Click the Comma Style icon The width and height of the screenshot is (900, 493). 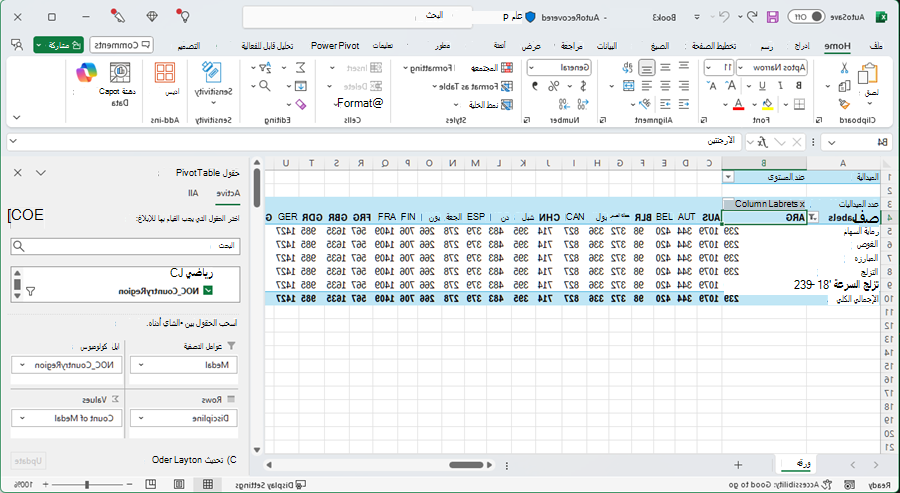pyautogui.click(x=535, y=86)
